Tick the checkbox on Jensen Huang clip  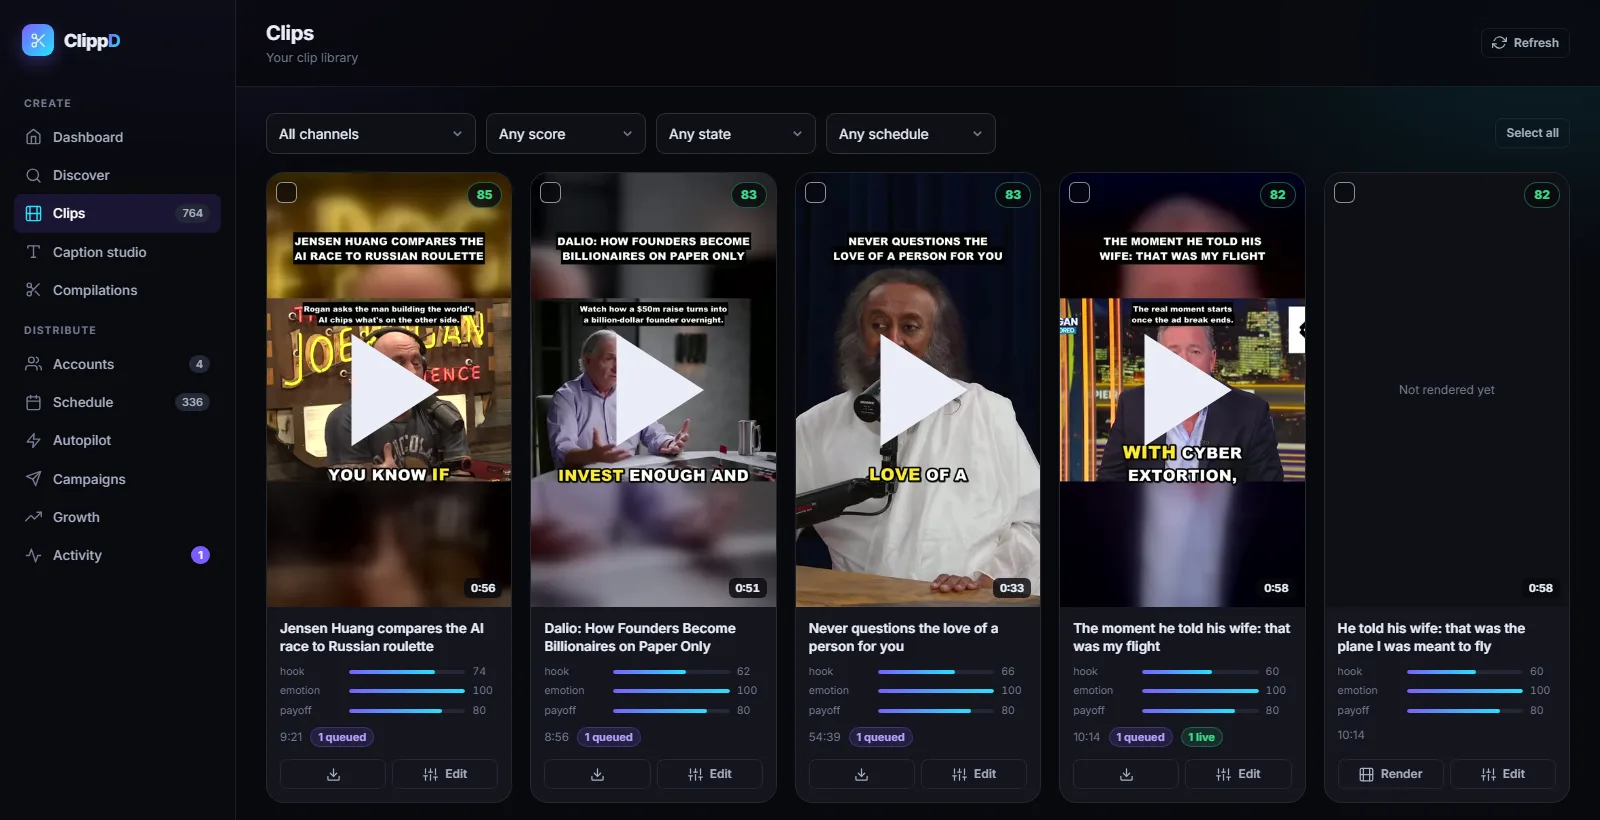tap(287, 193)
